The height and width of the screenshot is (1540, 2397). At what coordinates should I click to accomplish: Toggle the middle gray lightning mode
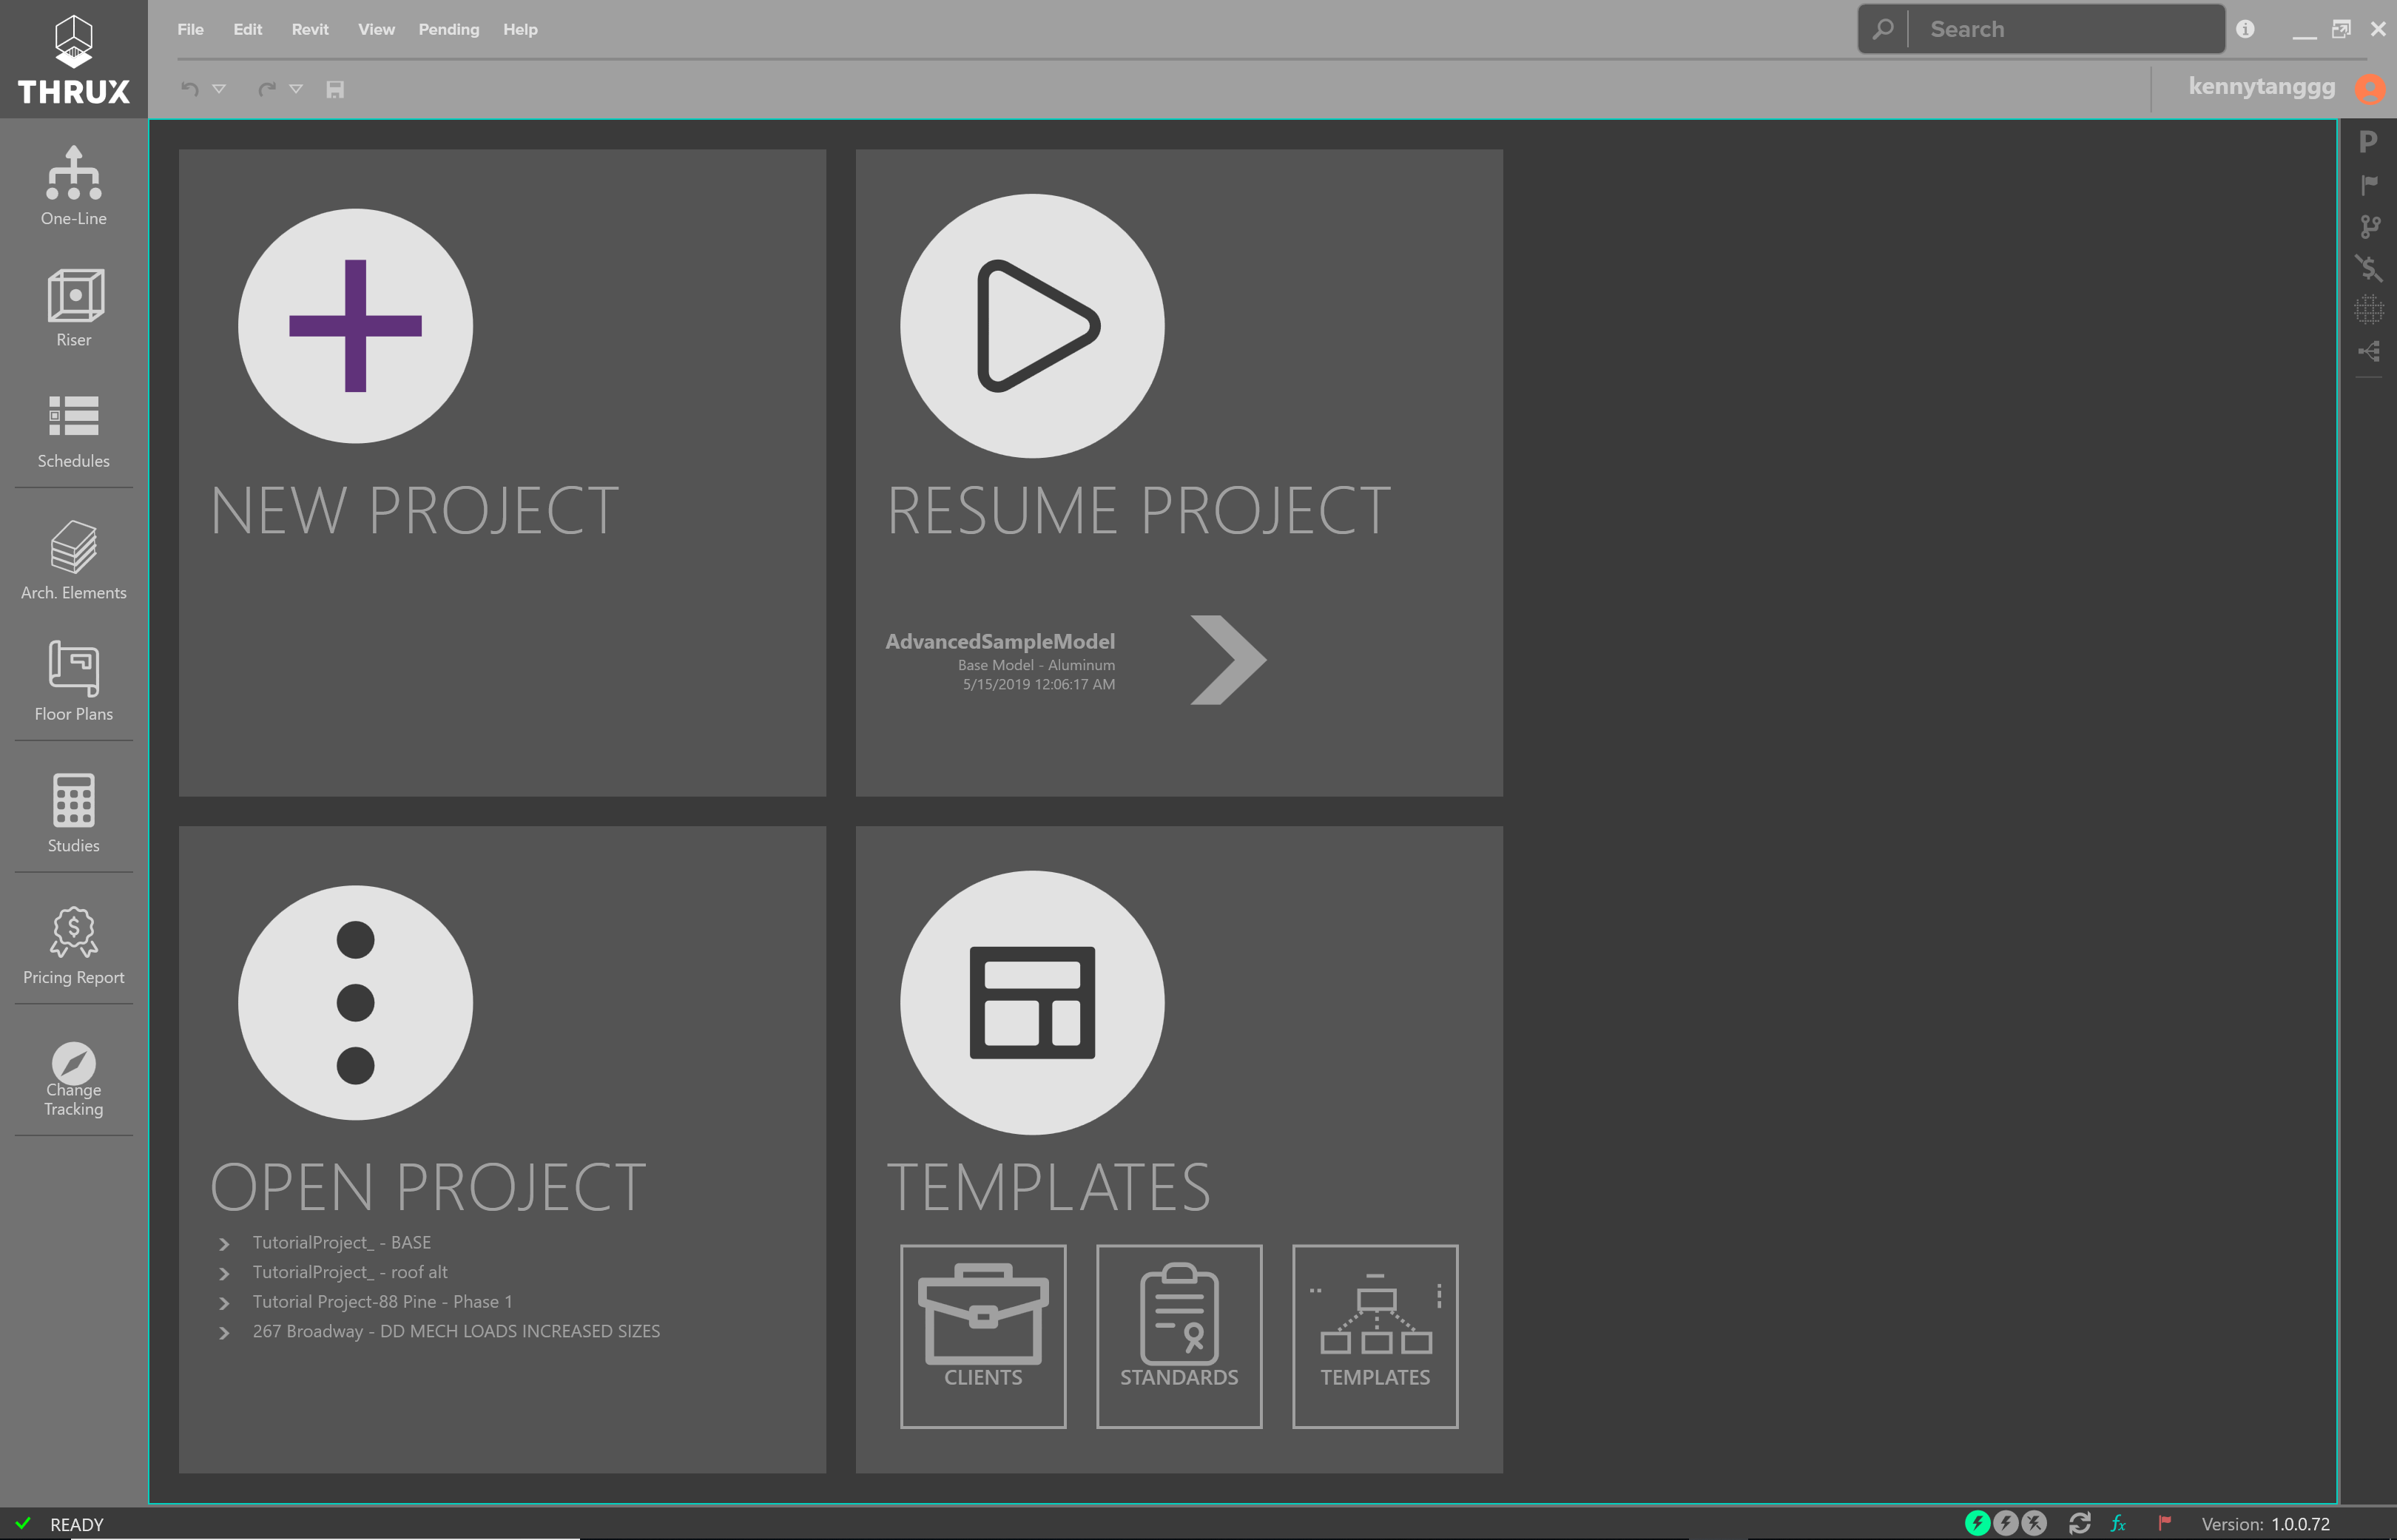2006,1523
